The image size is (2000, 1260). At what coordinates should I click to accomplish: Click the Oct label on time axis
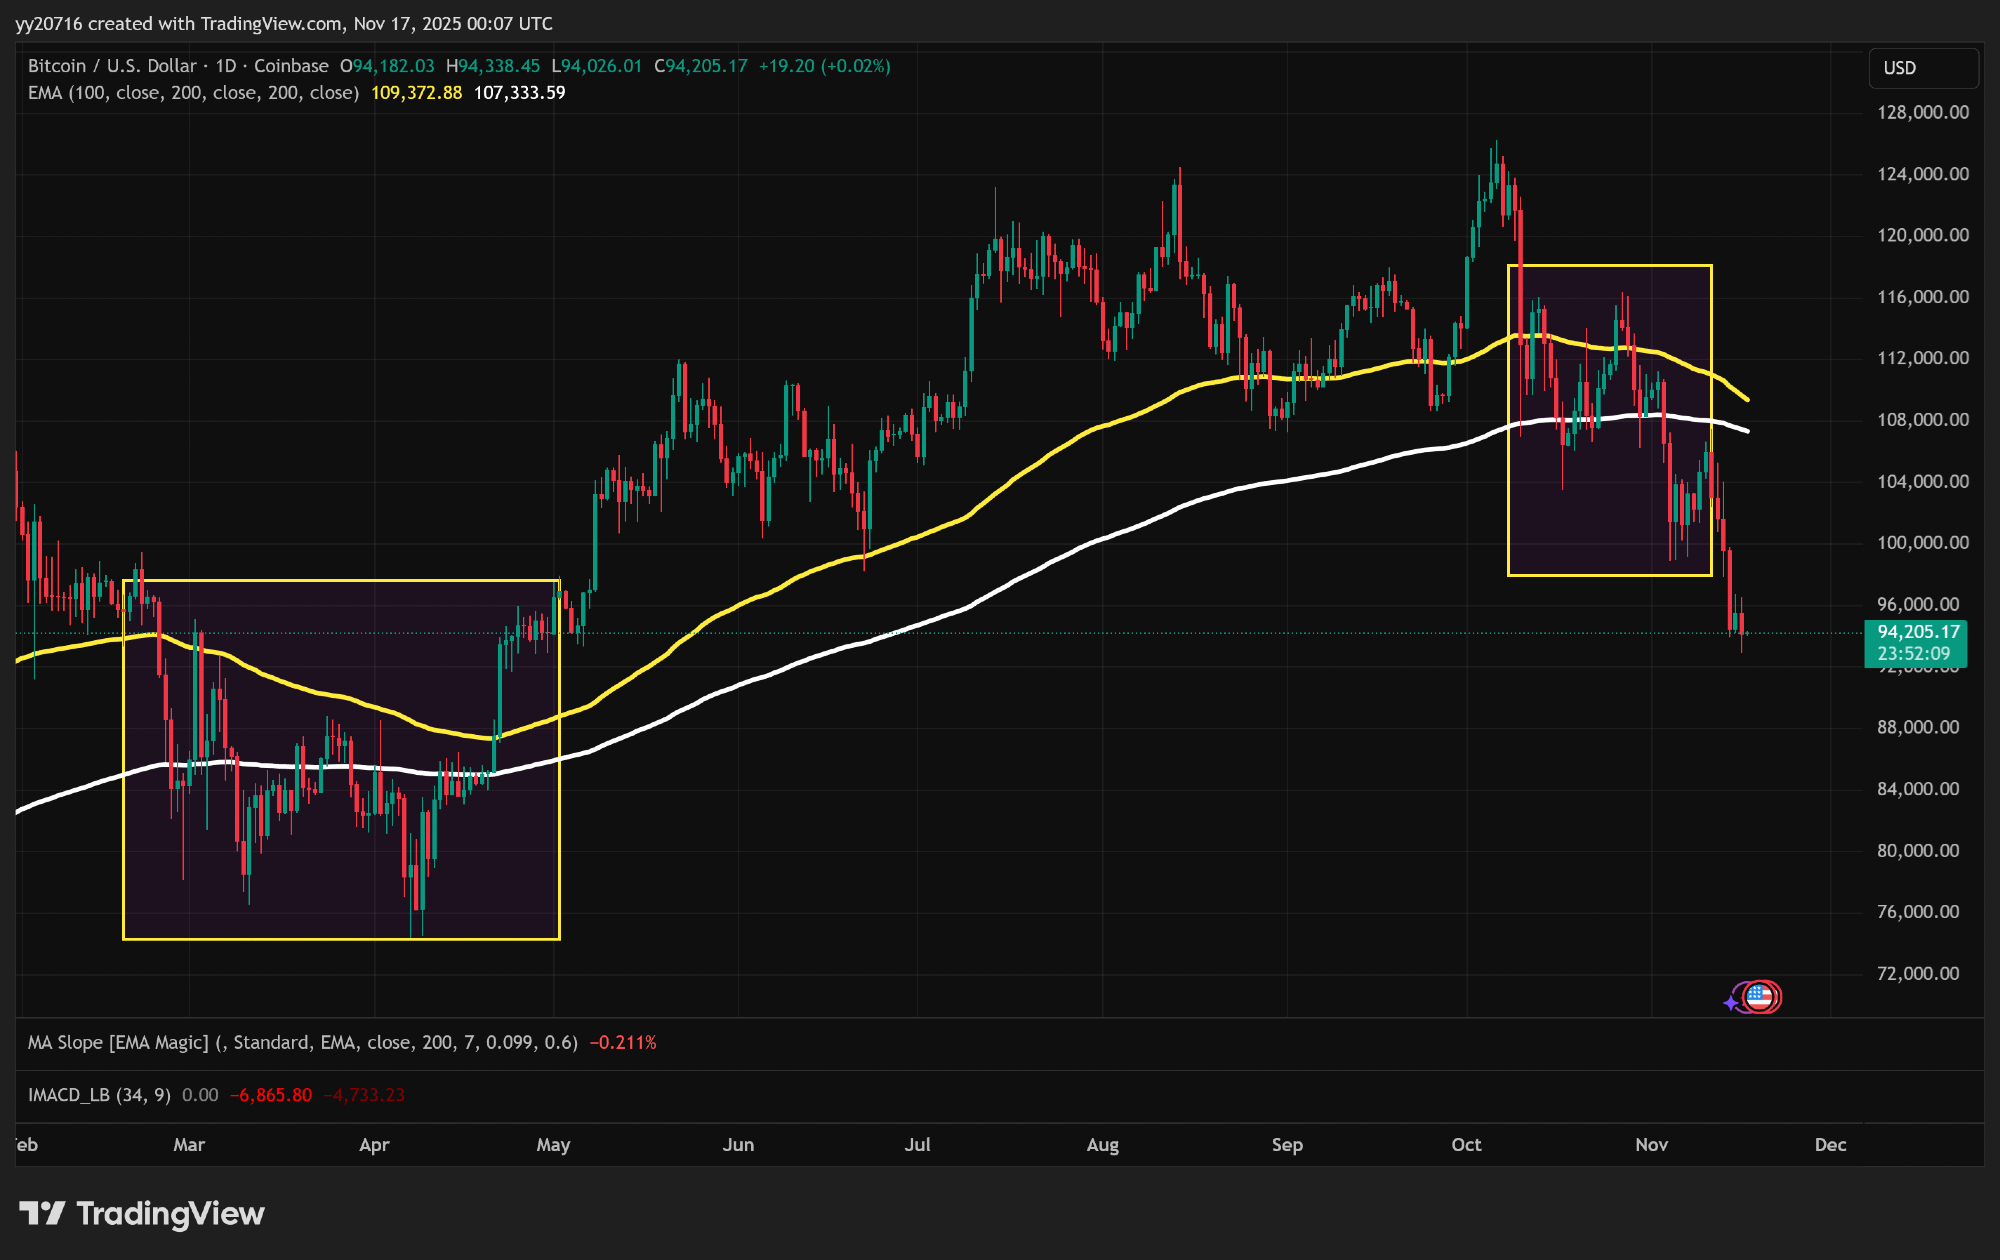1466,1145
